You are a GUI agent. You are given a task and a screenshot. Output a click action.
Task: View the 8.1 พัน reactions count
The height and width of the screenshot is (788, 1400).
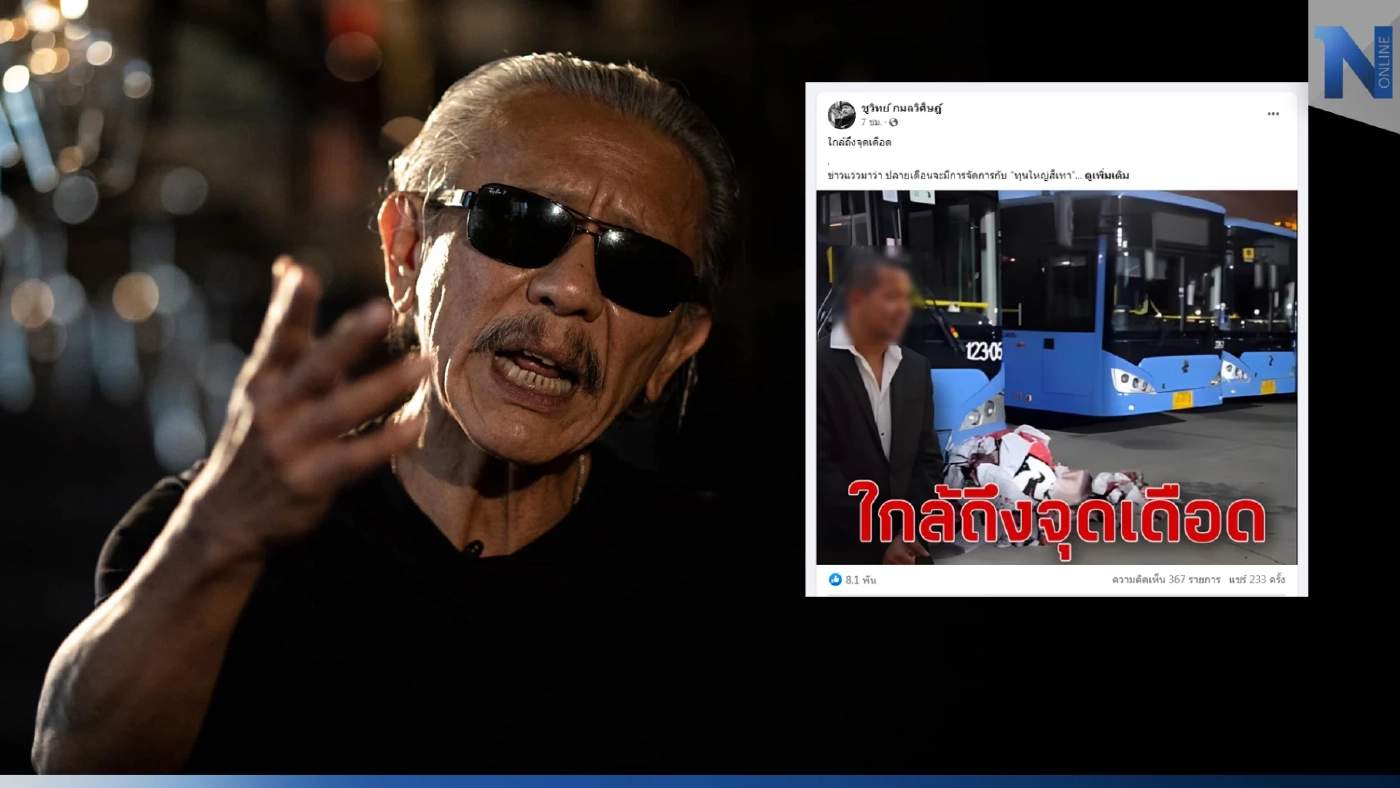coord(860,579)
